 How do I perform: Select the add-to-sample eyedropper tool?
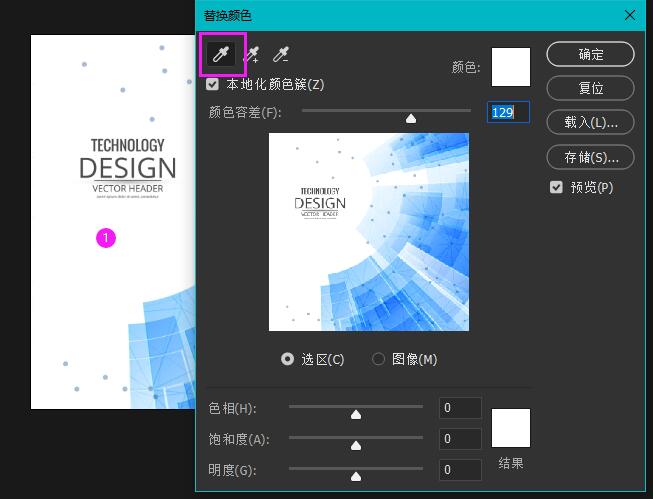click(x=252, y=55)
